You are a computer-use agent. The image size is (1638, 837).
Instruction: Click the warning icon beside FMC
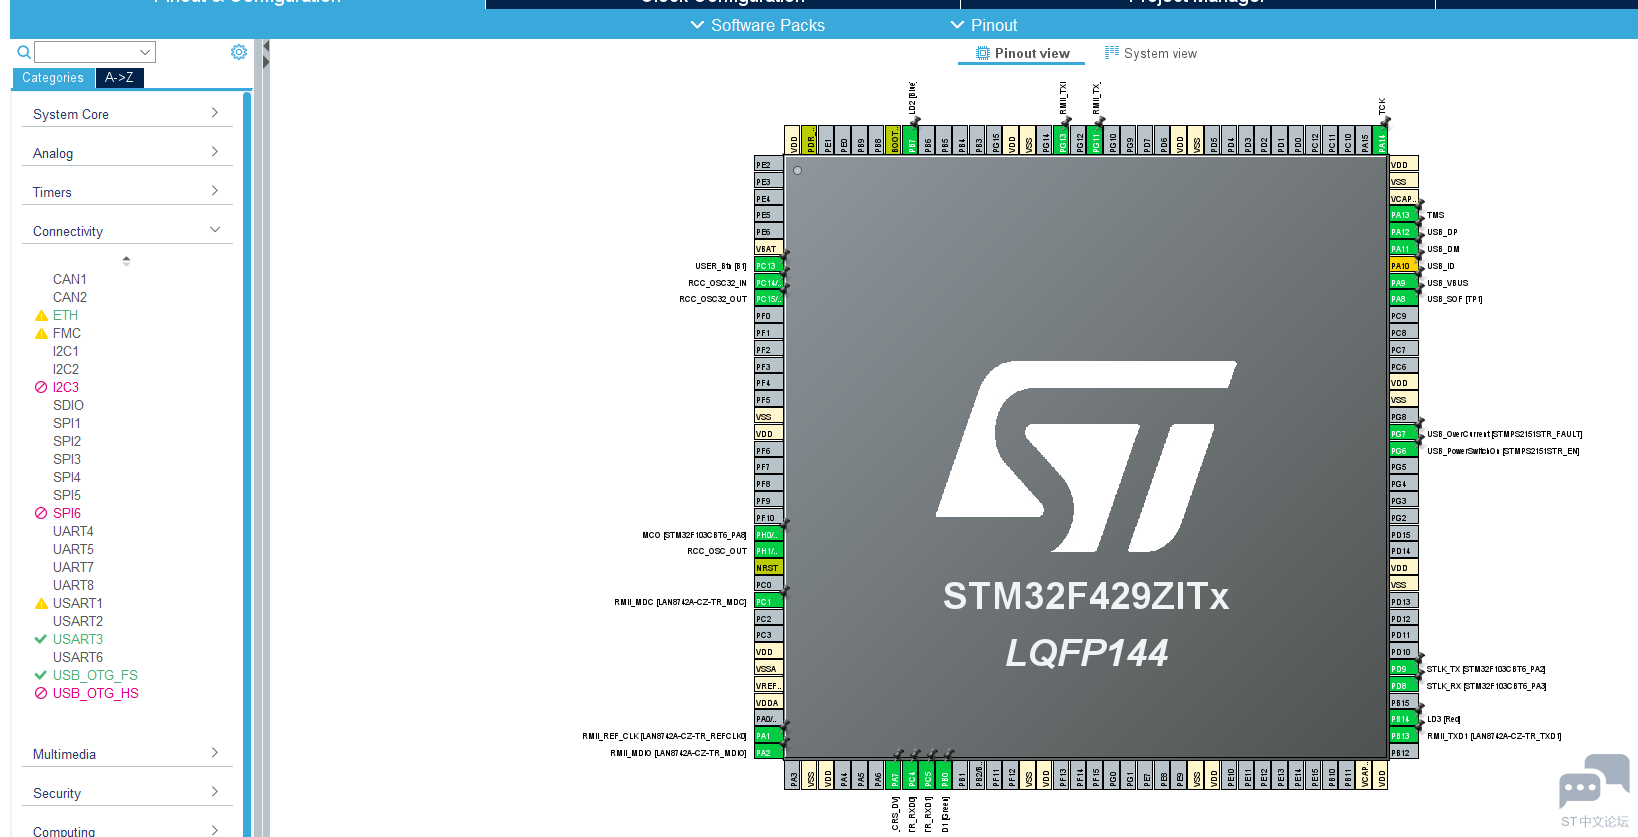(41, 333)
